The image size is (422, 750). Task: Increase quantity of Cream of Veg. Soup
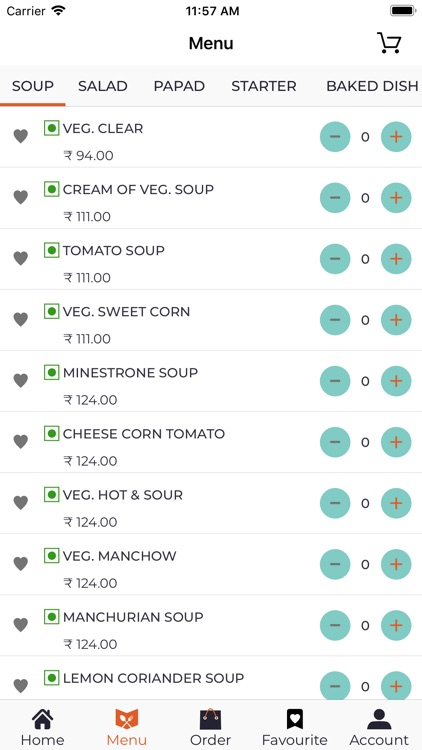point(396,198)
